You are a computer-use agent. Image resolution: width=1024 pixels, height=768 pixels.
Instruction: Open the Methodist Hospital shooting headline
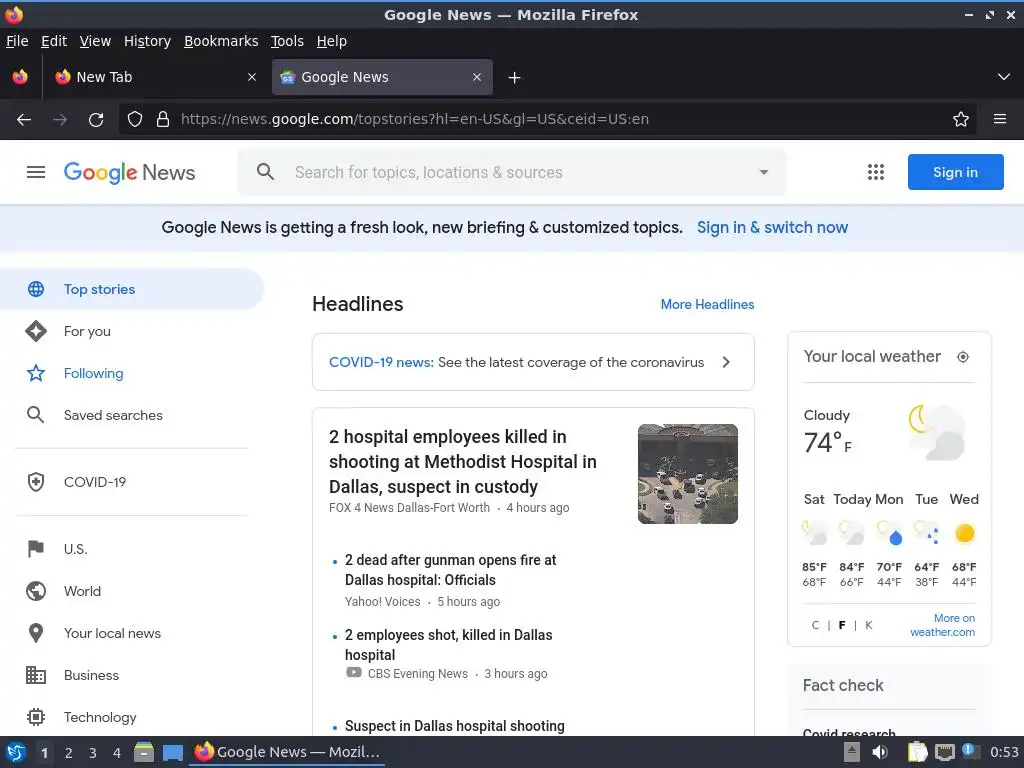coord(462,462)
